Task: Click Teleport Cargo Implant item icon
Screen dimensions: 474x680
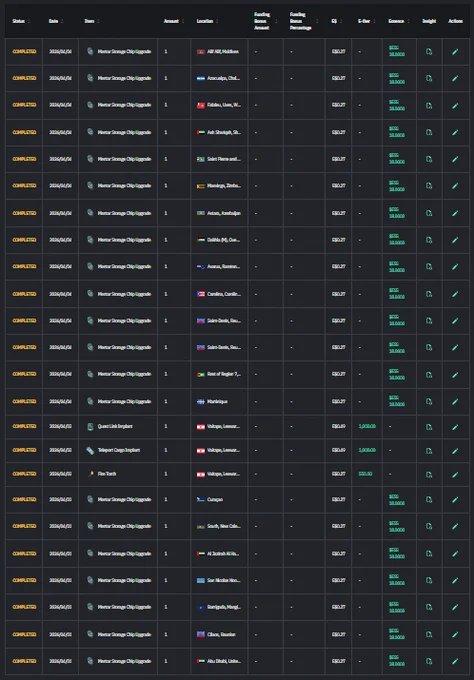Action: point(90,451)
